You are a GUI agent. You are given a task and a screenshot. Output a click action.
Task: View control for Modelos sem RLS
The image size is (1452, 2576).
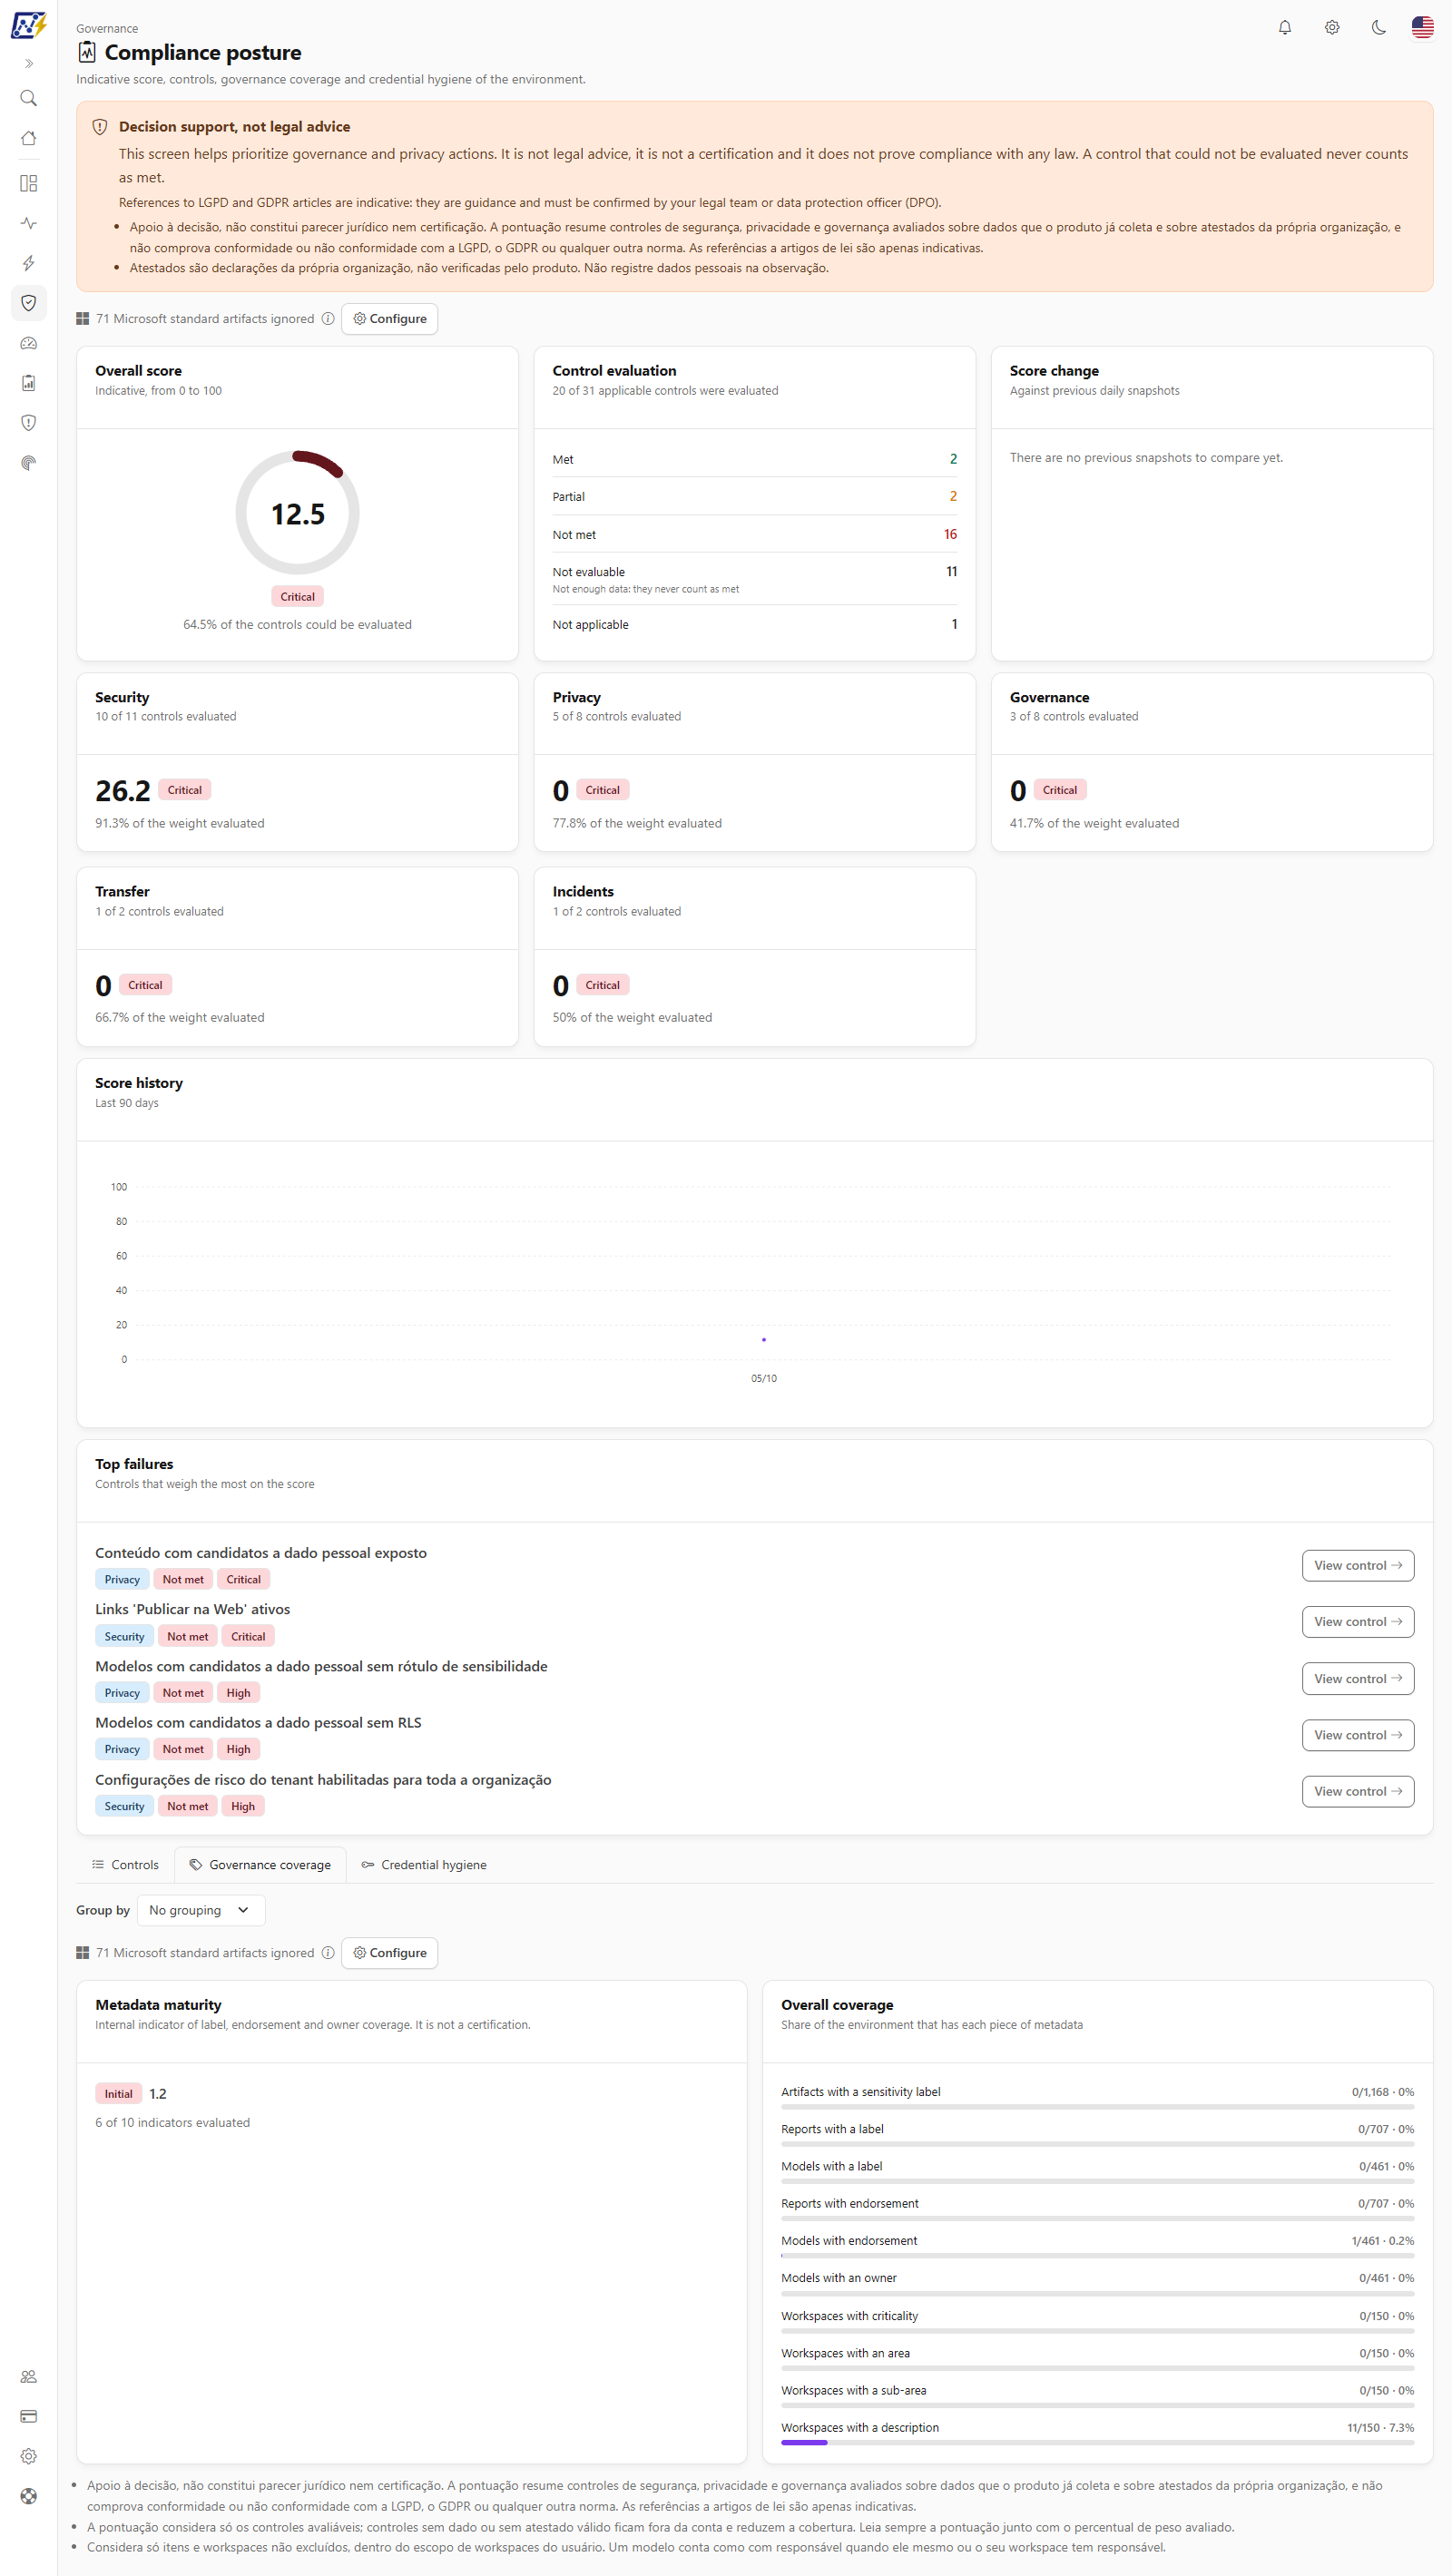1357,1735
